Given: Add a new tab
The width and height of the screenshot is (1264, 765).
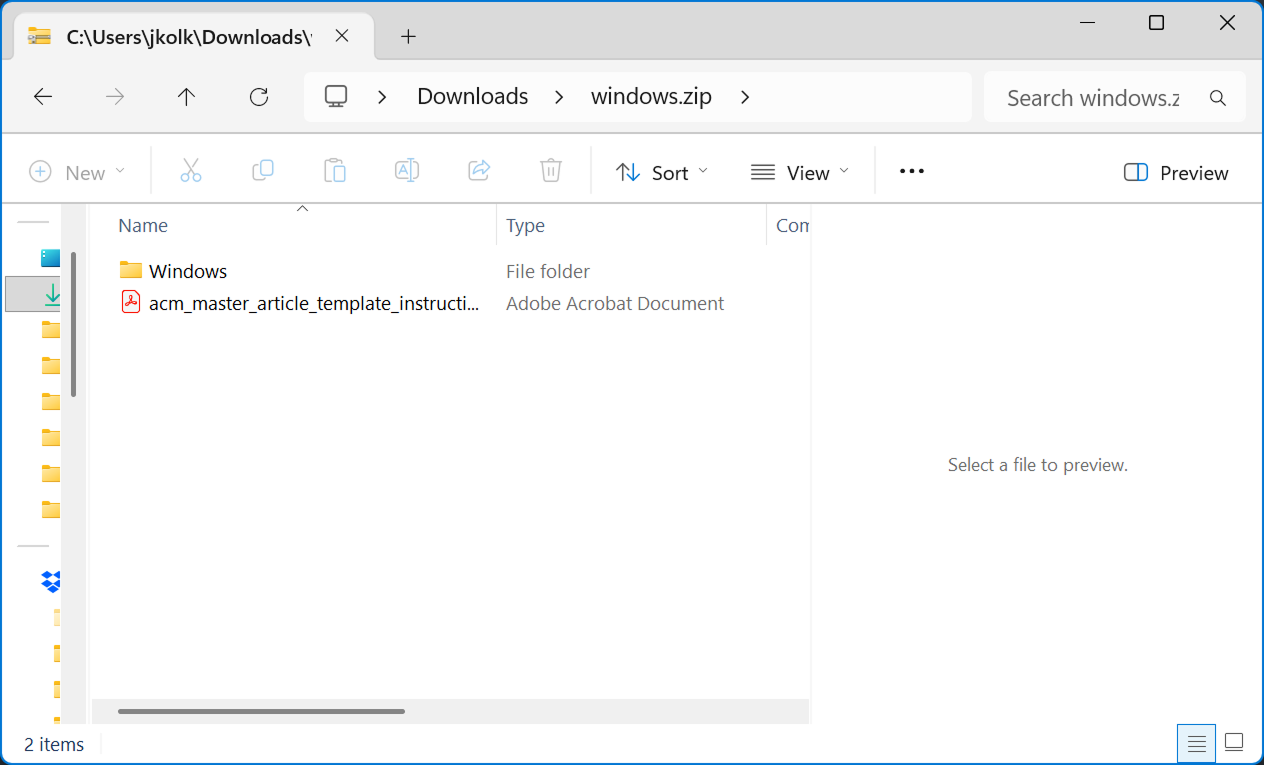Looking at the screenshot, I should [408, 37].
